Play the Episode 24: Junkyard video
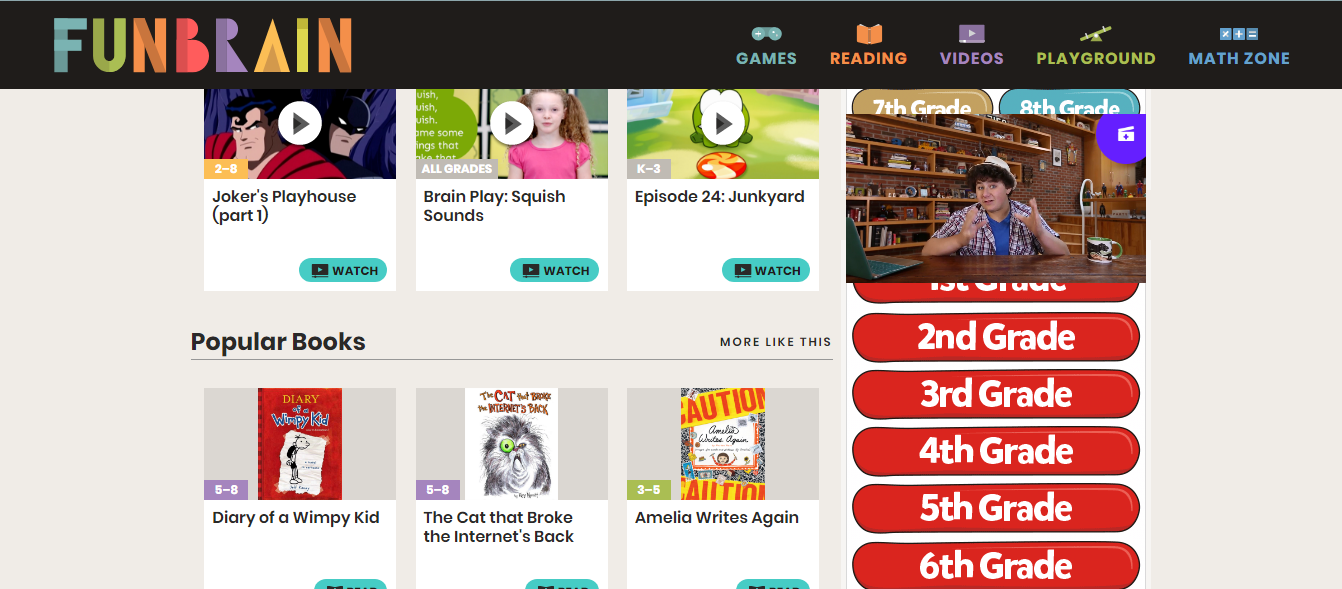 pos(723,123)
